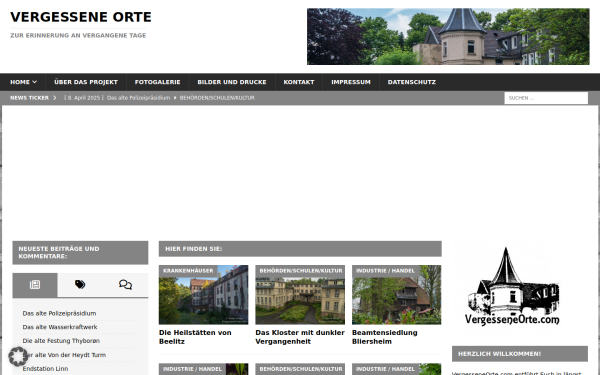Click the News Ticker arrow
Image resolution: width=600 pixels, height=375 pixels.
55,98
